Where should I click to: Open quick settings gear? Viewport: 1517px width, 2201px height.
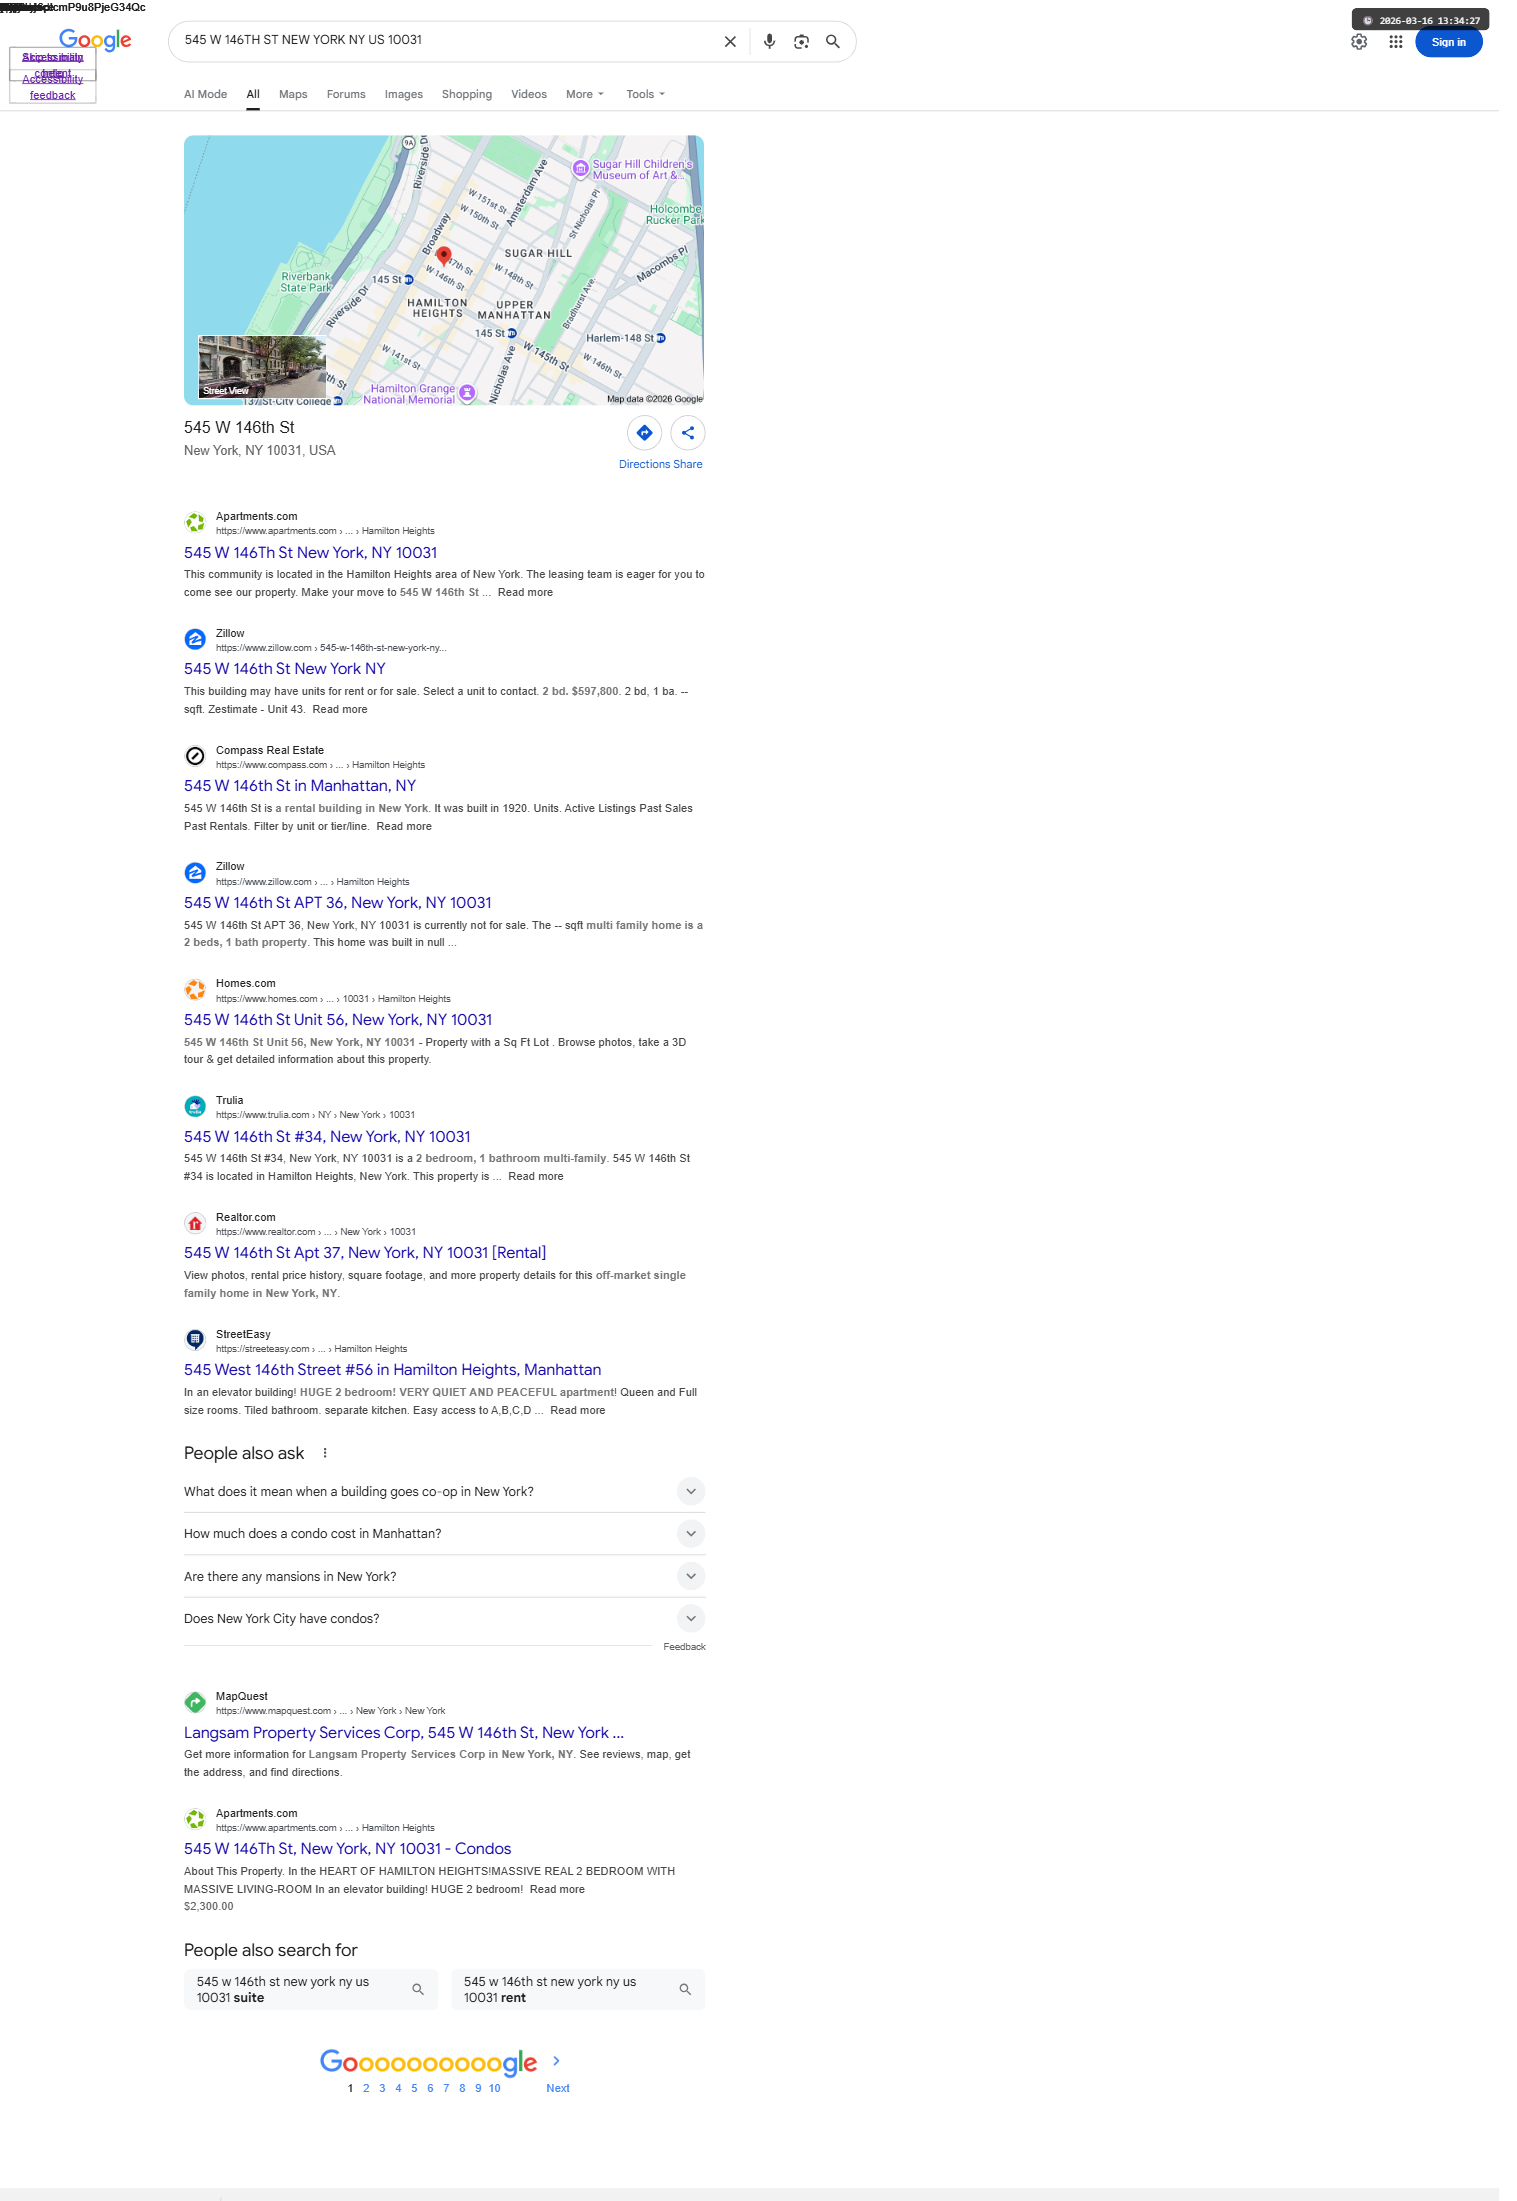(x=1359, y=42)
